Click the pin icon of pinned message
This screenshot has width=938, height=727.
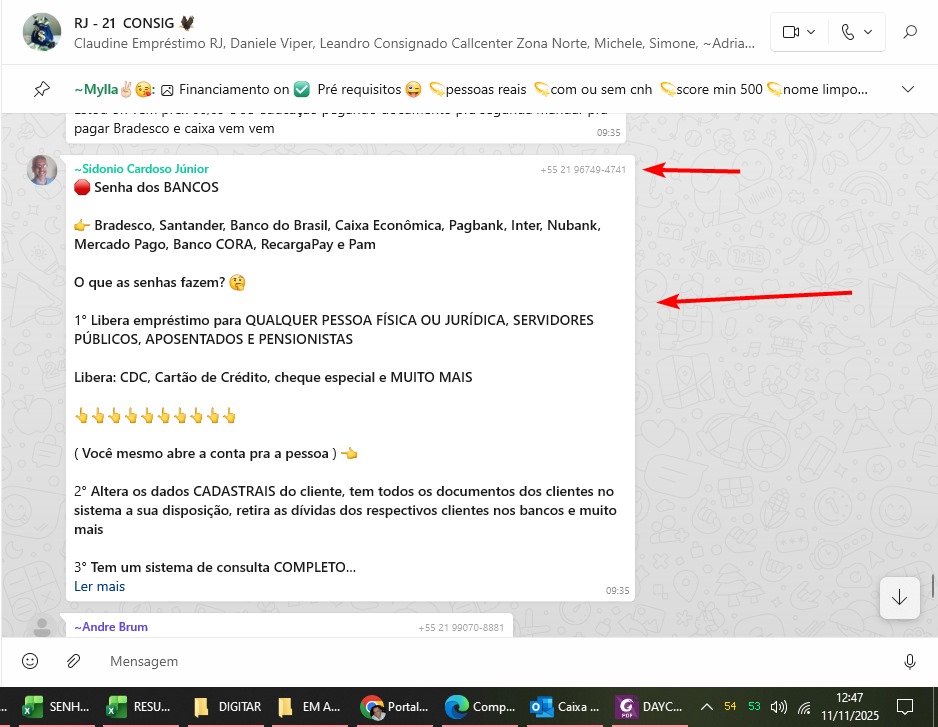[x=41, y=89]
